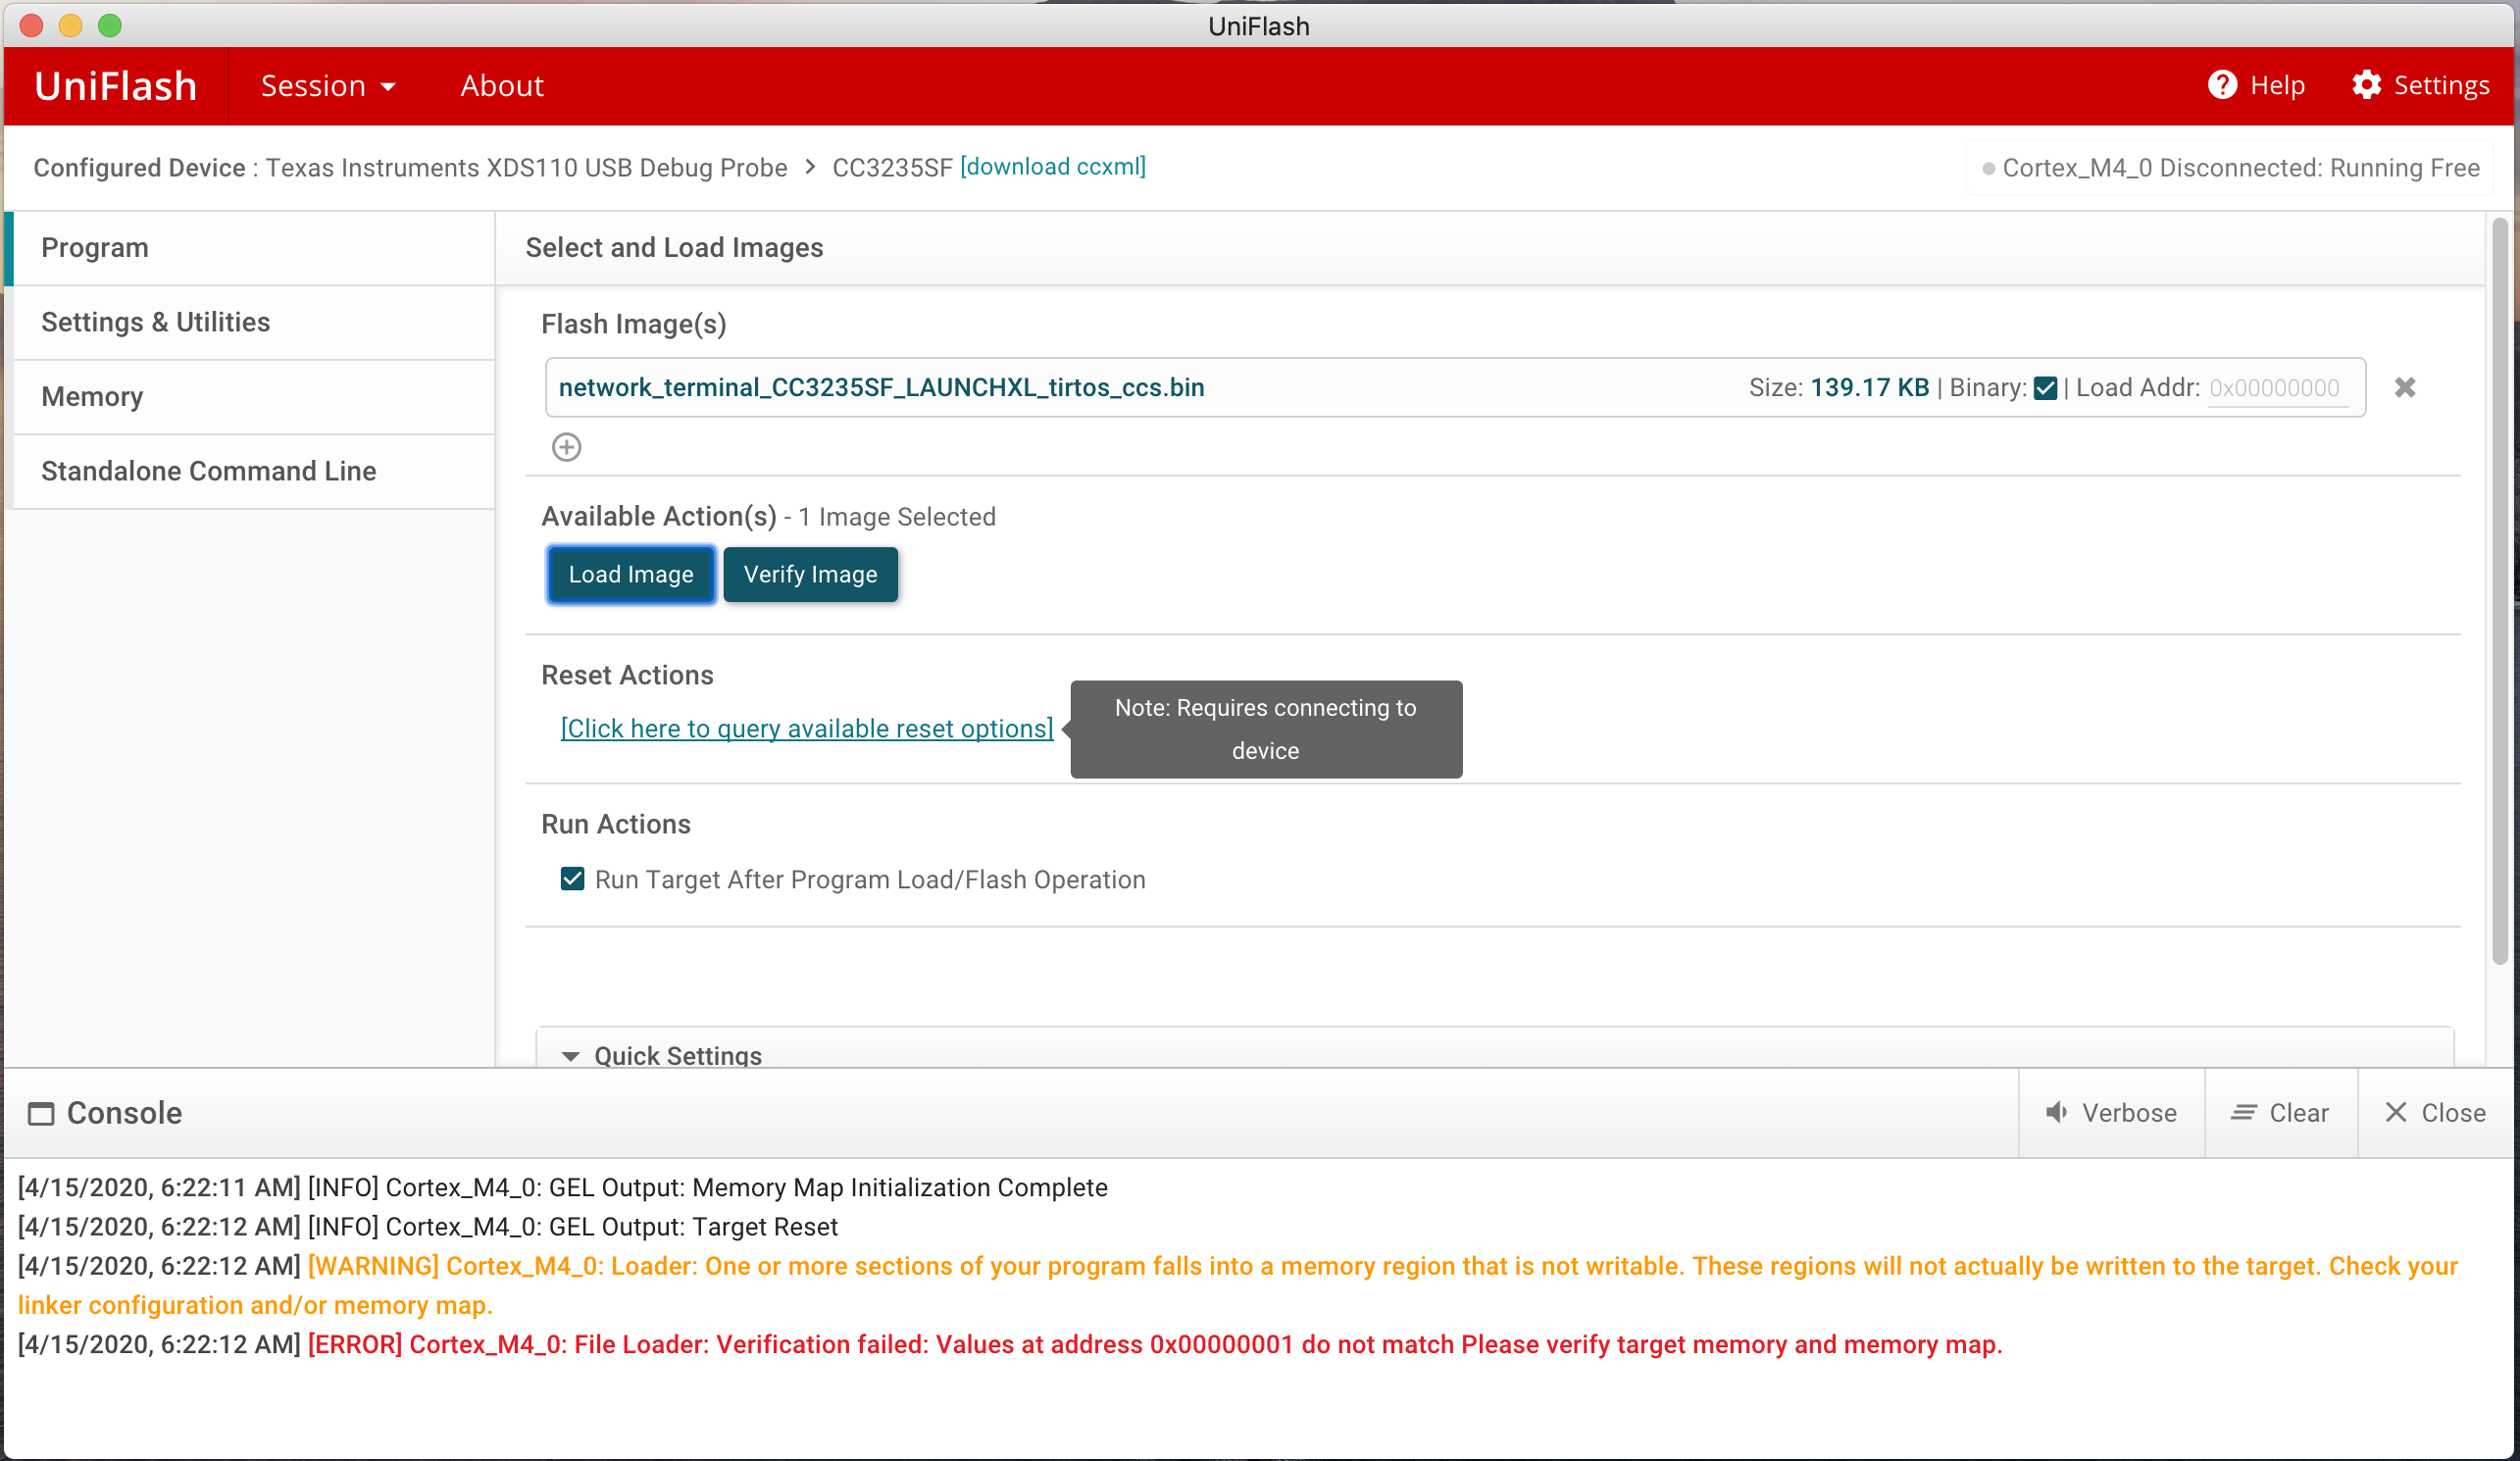2520x1461 pixels.
Task: Close the console panel
Action: coord(2434,1112)
